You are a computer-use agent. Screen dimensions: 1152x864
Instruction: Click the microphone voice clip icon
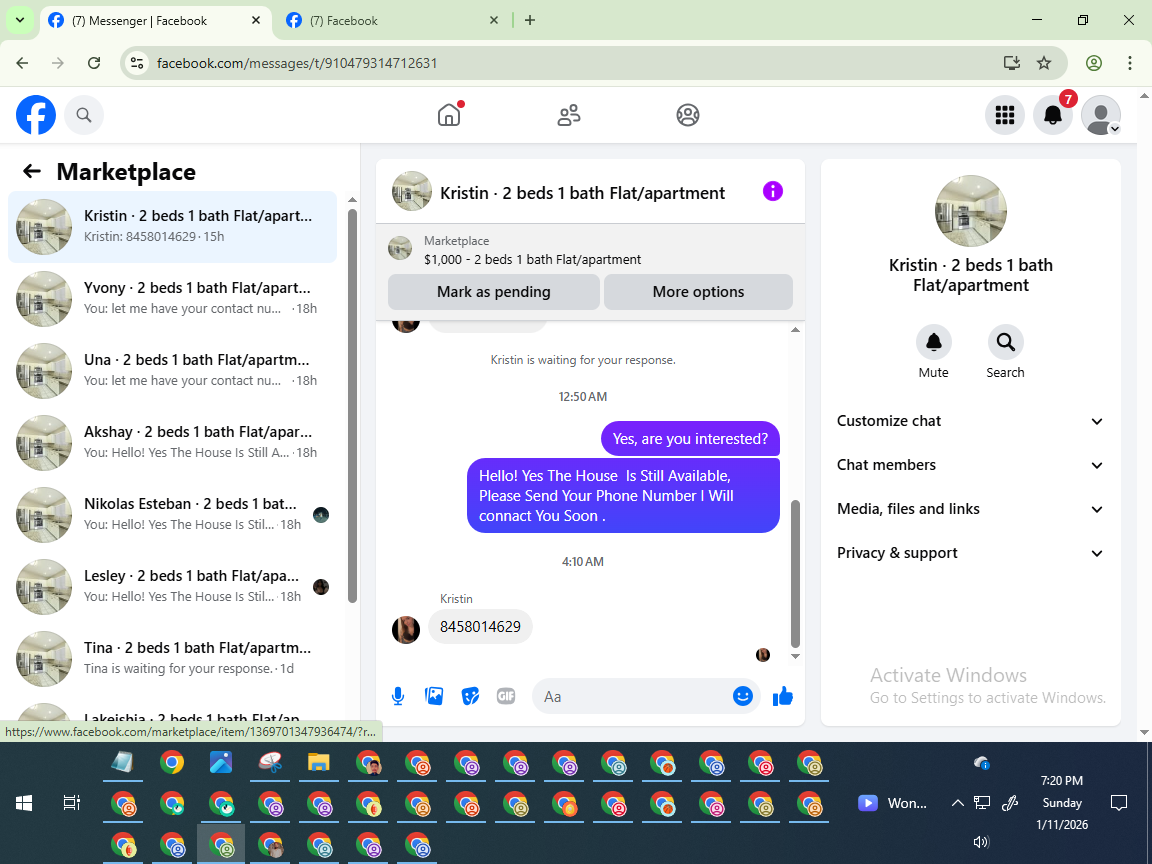click(398, 696)
